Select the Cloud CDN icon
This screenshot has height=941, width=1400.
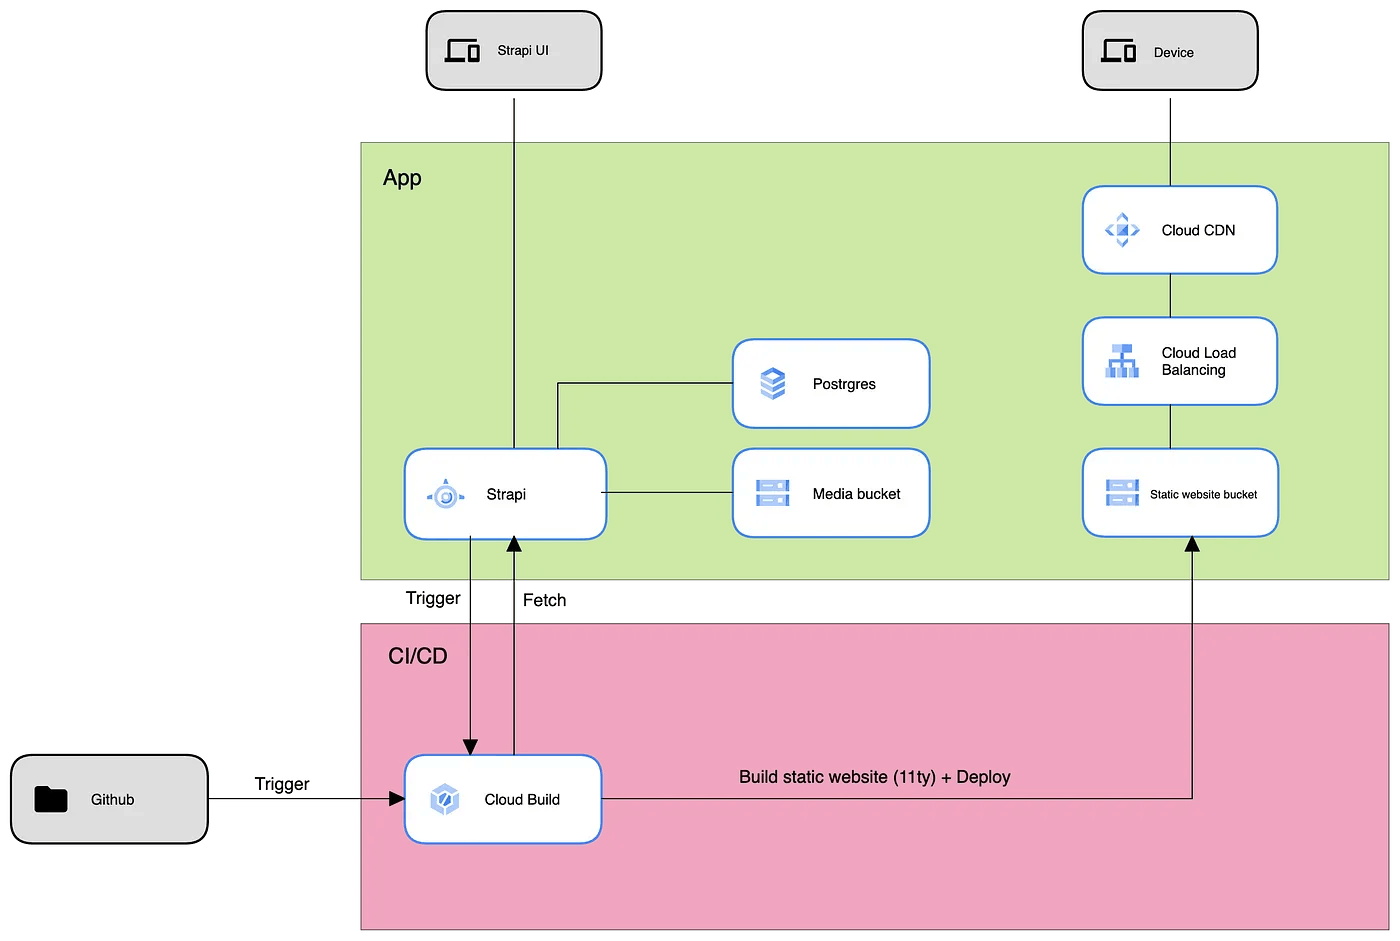pos(1122,230)
